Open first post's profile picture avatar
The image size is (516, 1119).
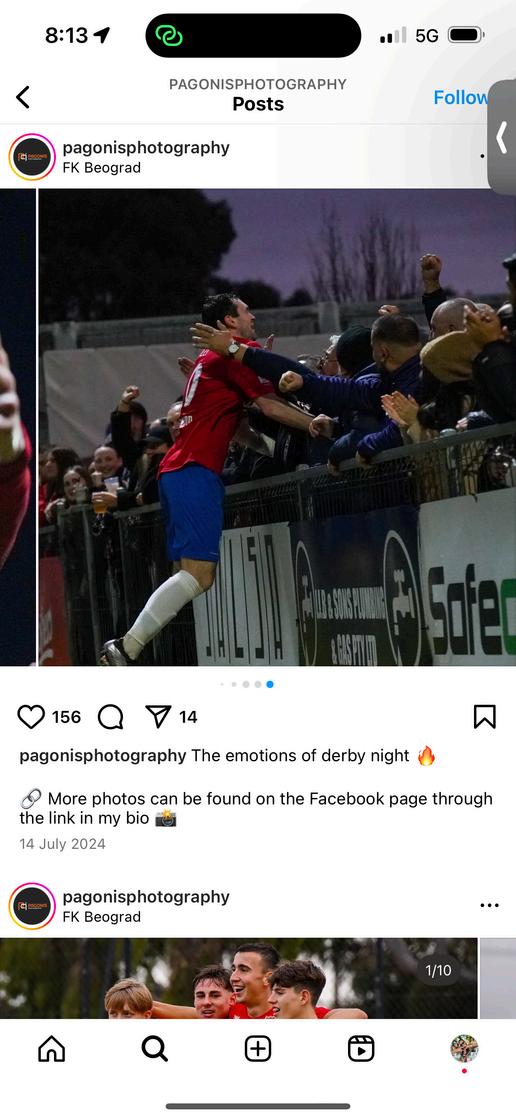pyautogui.click(x=32, y=157)
